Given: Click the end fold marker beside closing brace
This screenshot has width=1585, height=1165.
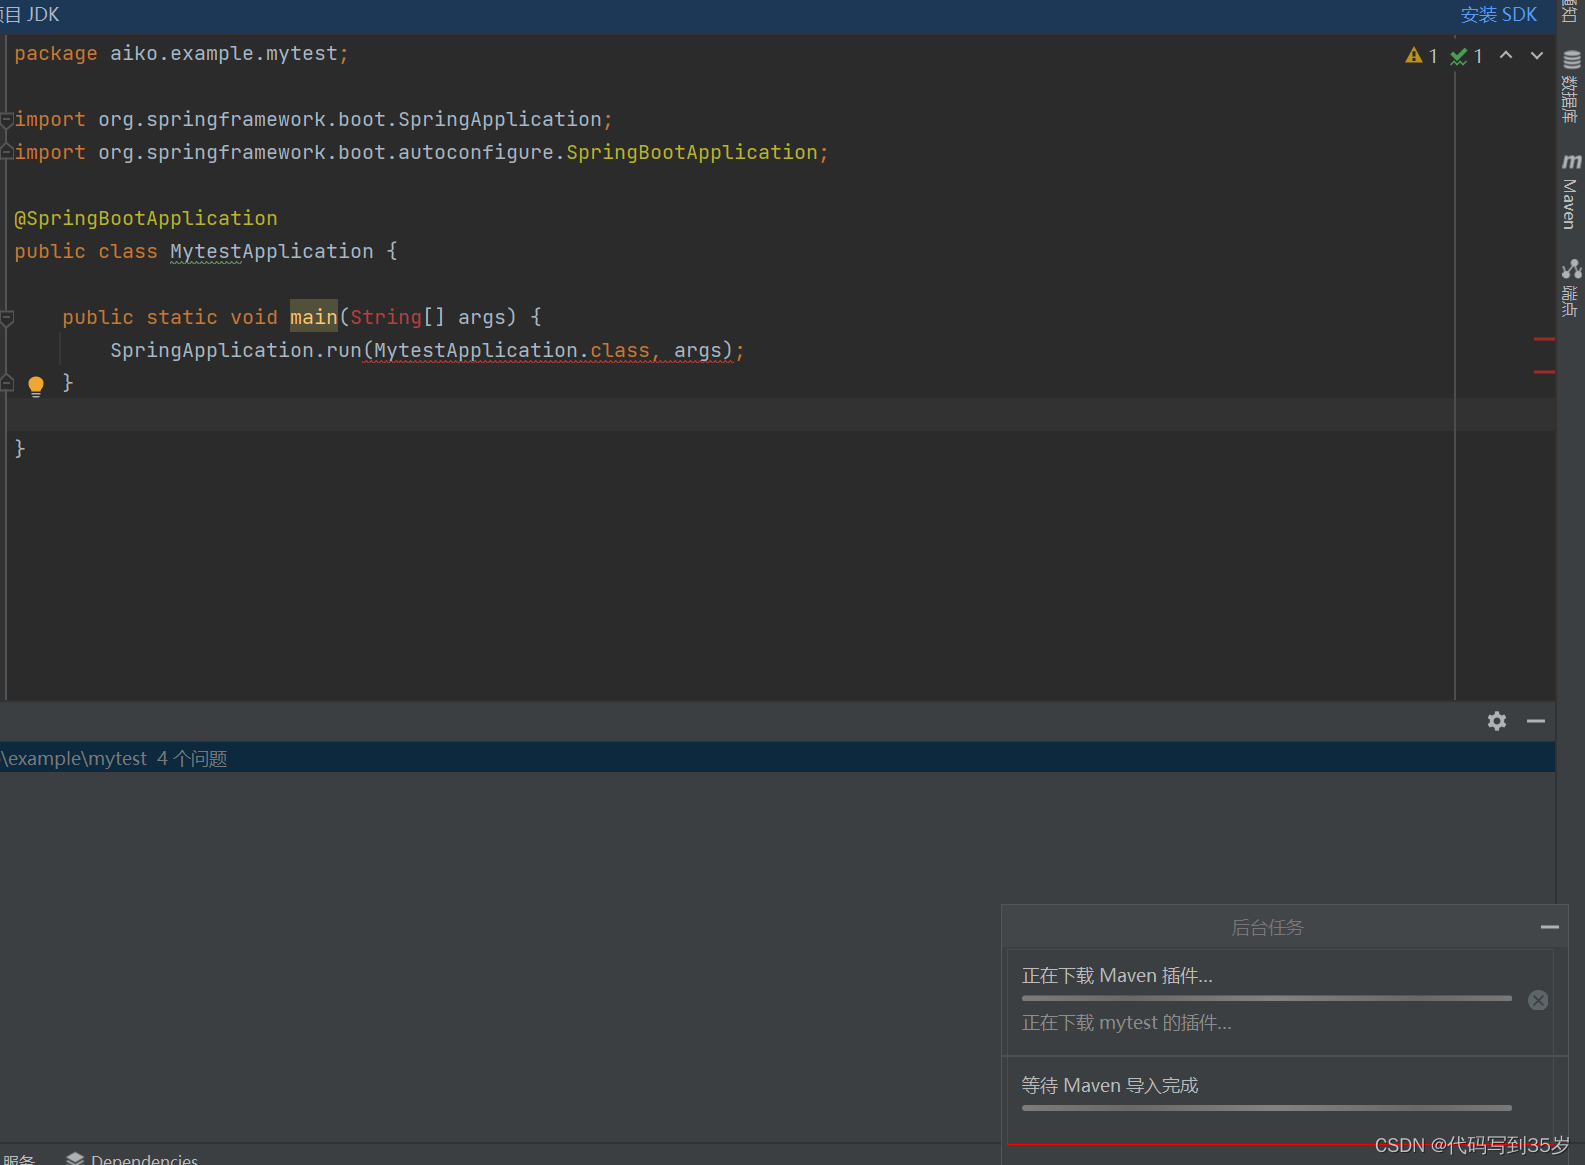Looking at the screenshot, I should (7, 383).
